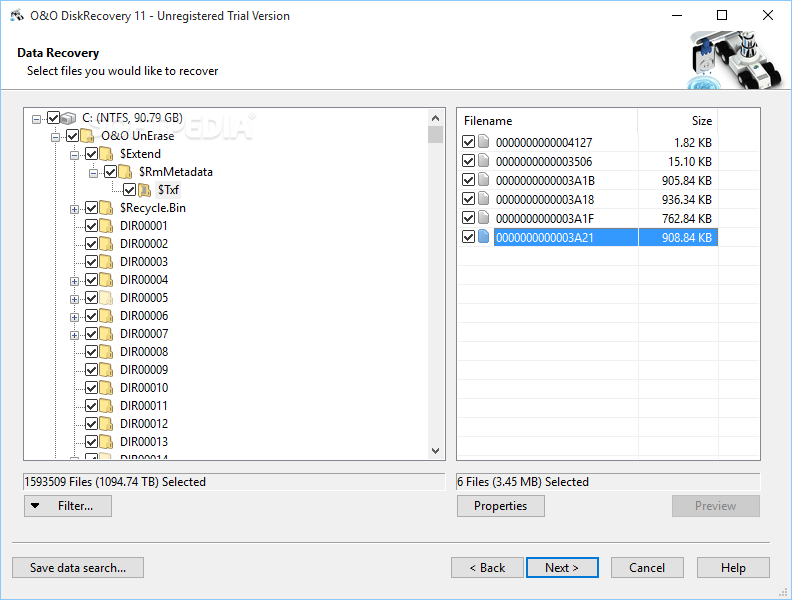The height and width of the screenshot is (600, 792).
Task: Click the $Recycle.Bin folder icon
Action: (107, 208)
